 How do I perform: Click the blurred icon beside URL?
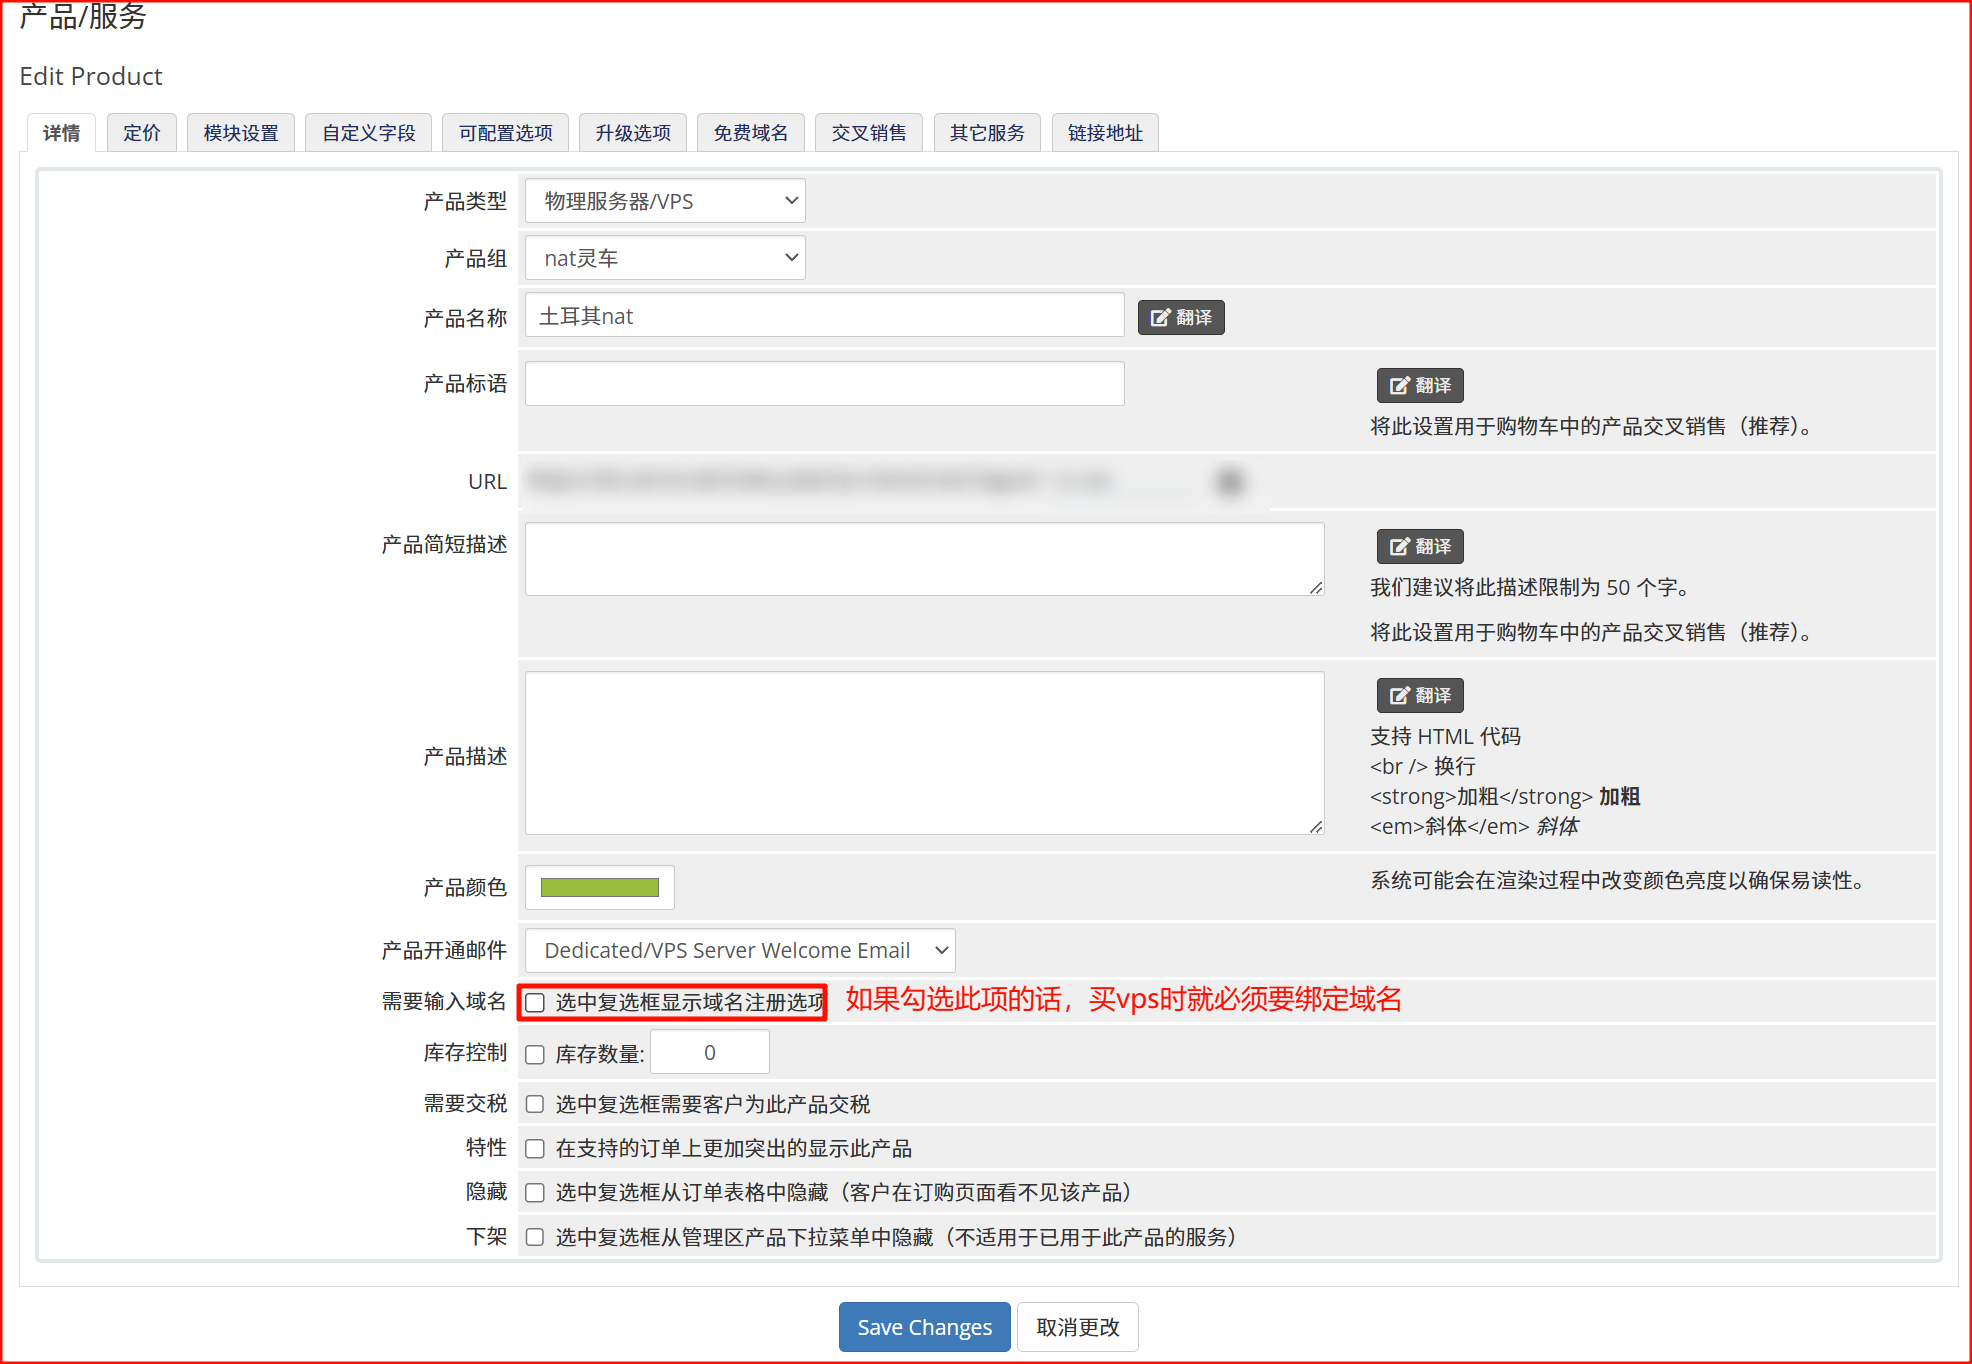coord(1230,482)
